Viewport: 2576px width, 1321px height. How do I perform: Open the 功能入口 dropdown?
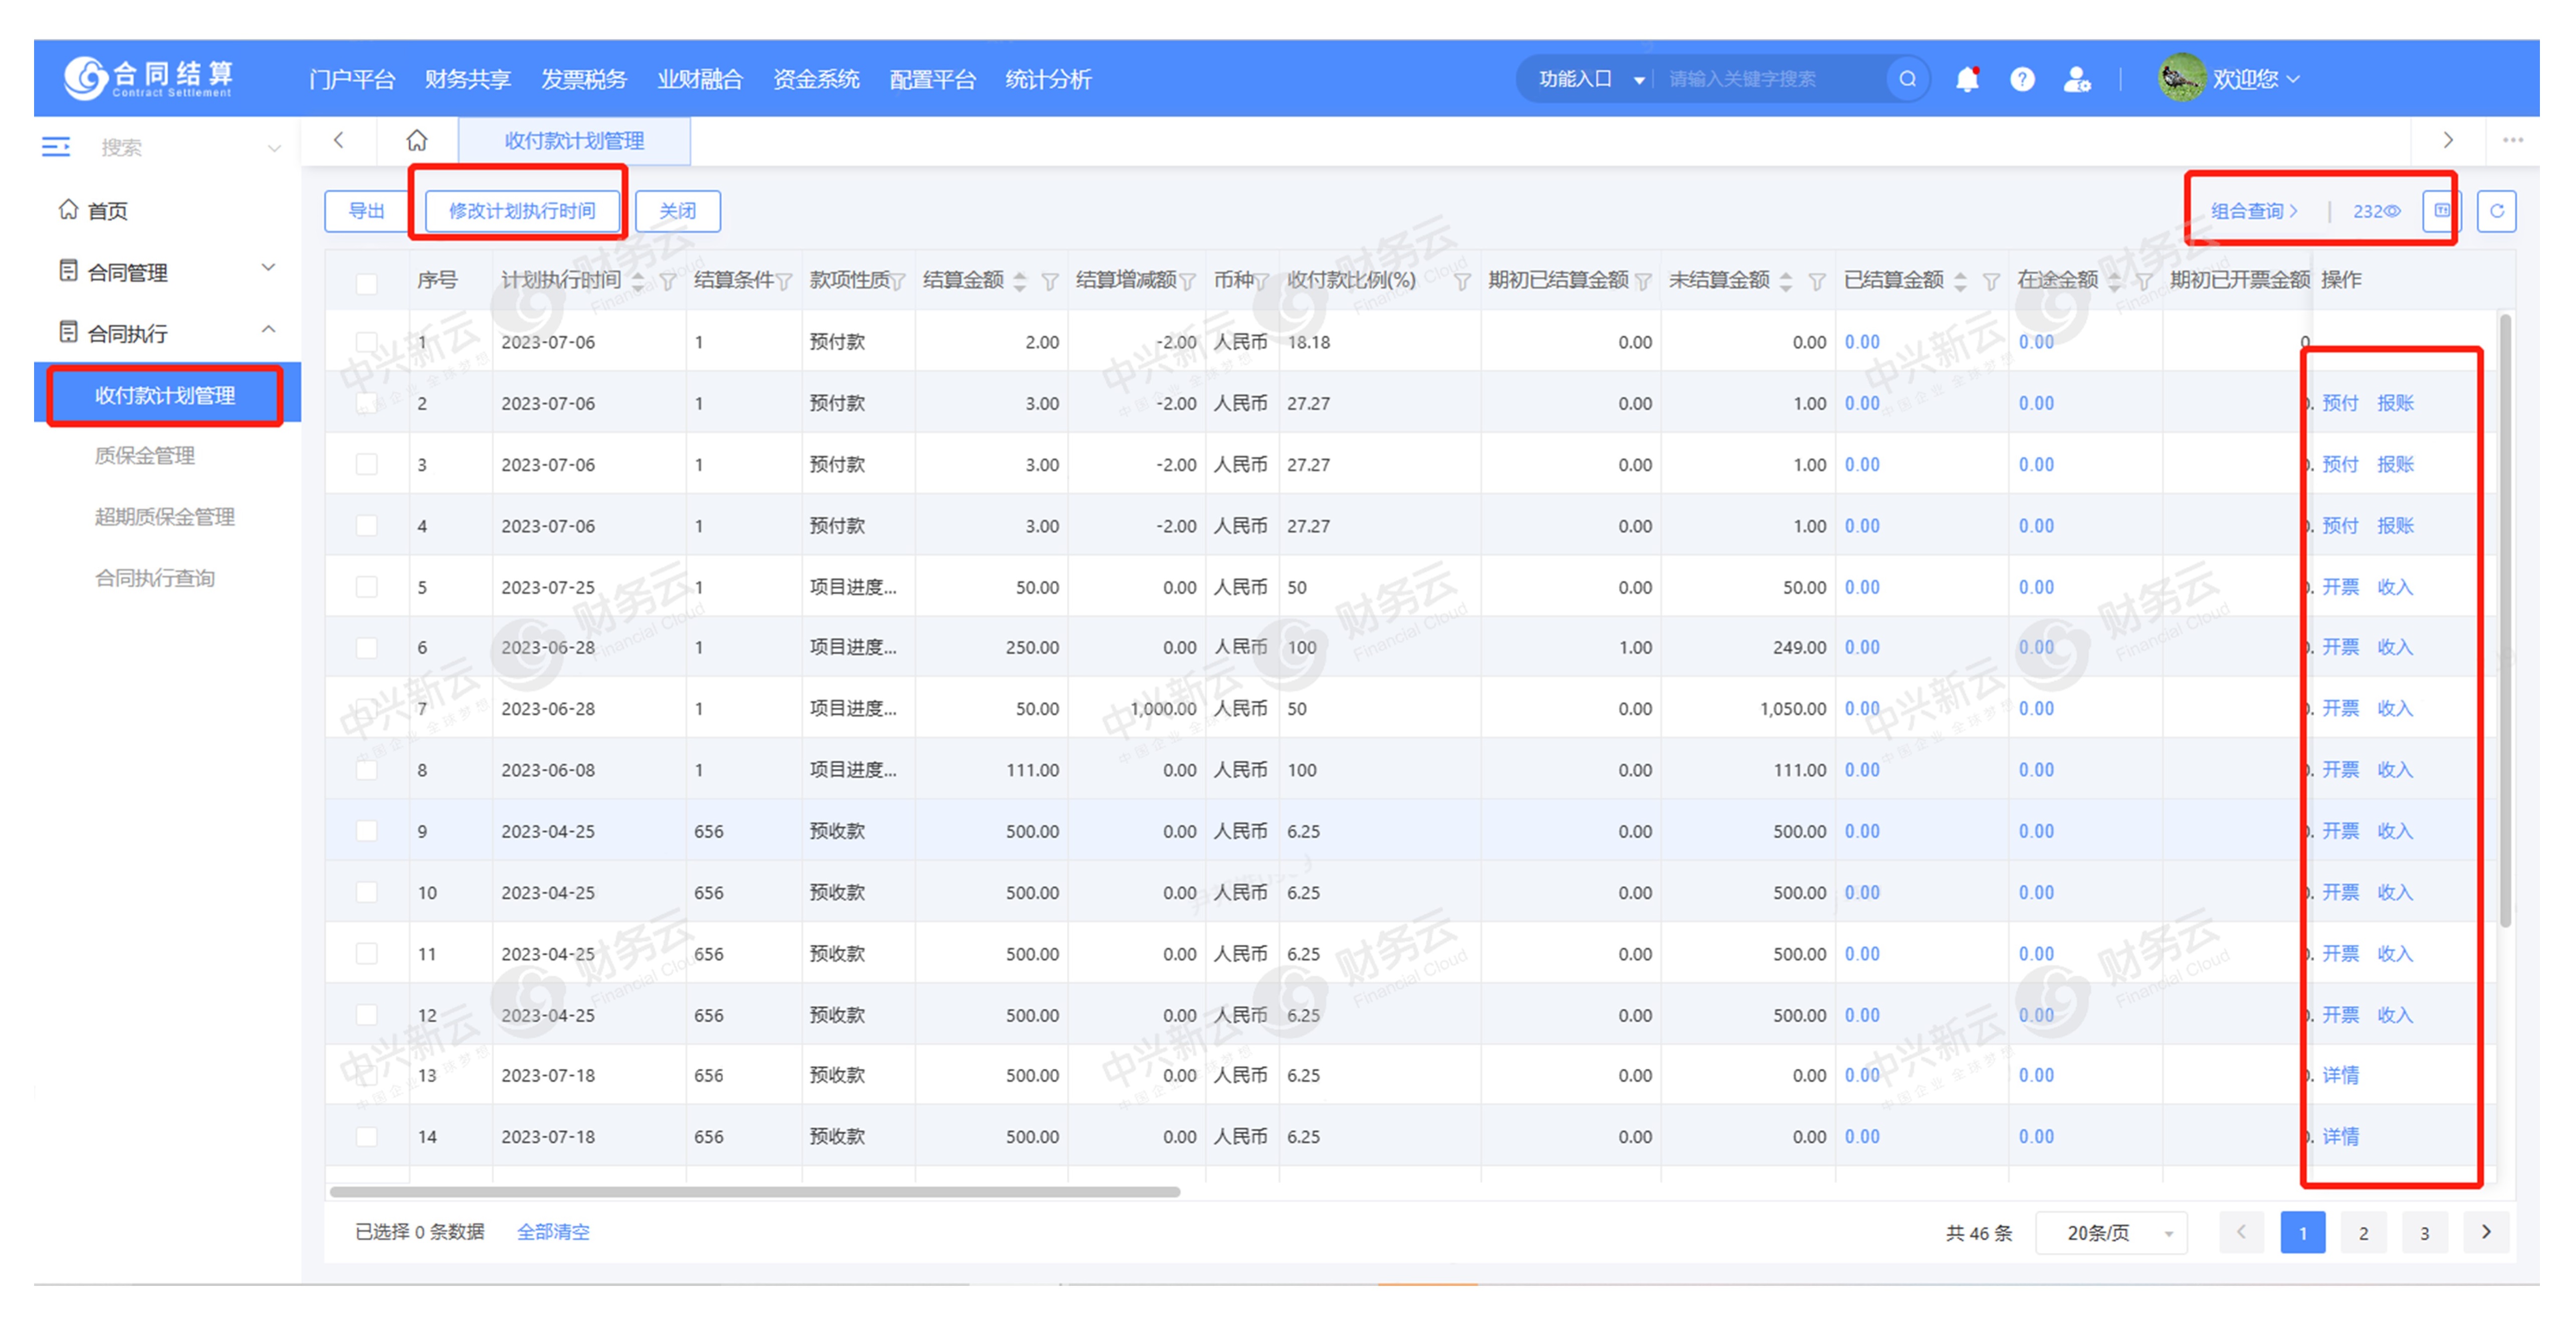[x=1591, y=79]
